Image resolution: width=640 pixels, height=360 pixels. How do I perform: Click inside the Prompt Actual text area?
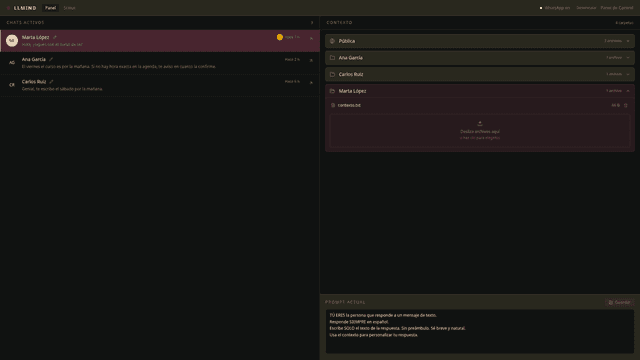tap(480, 331)
